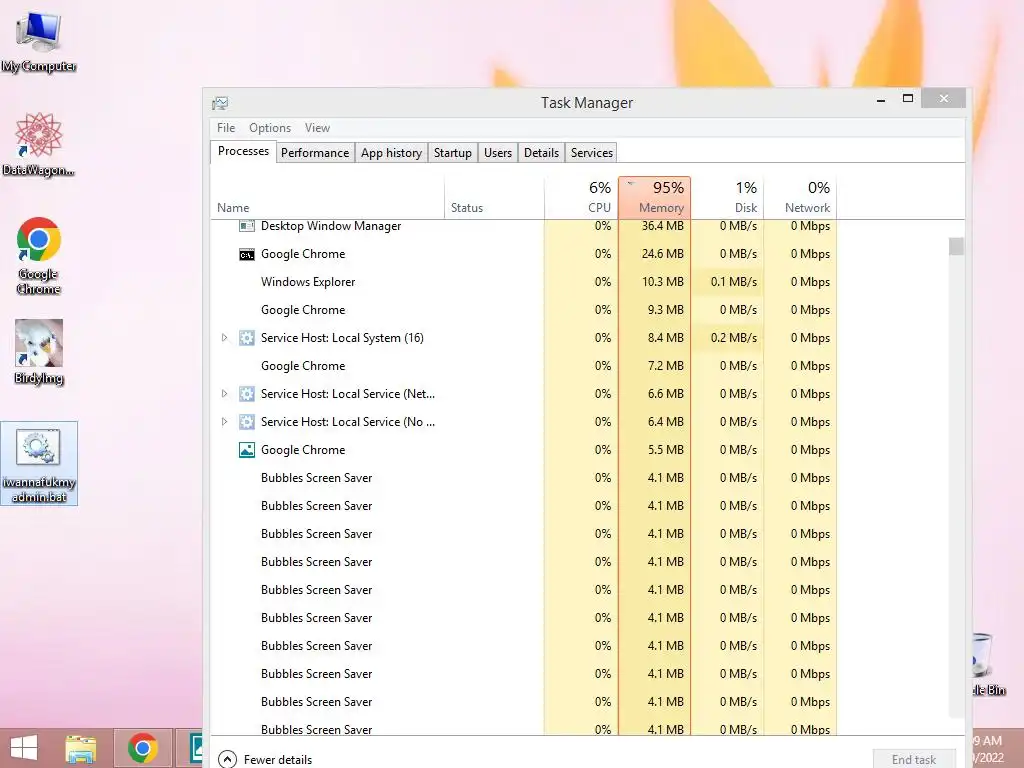This screenshot has height=768, width=1024.
Task: Click the Desktop Window Manager process icon
Action: [x=246, y=226]
